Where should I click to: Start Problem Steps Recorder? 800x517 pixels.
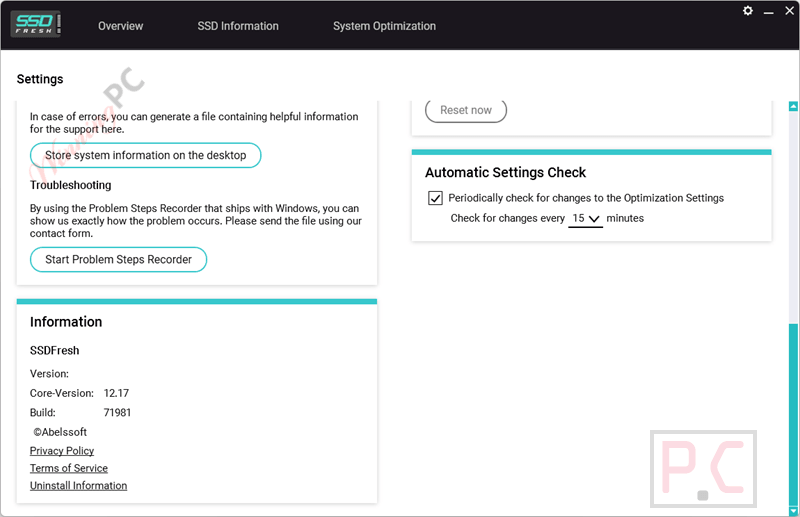(x=118, y=259)
